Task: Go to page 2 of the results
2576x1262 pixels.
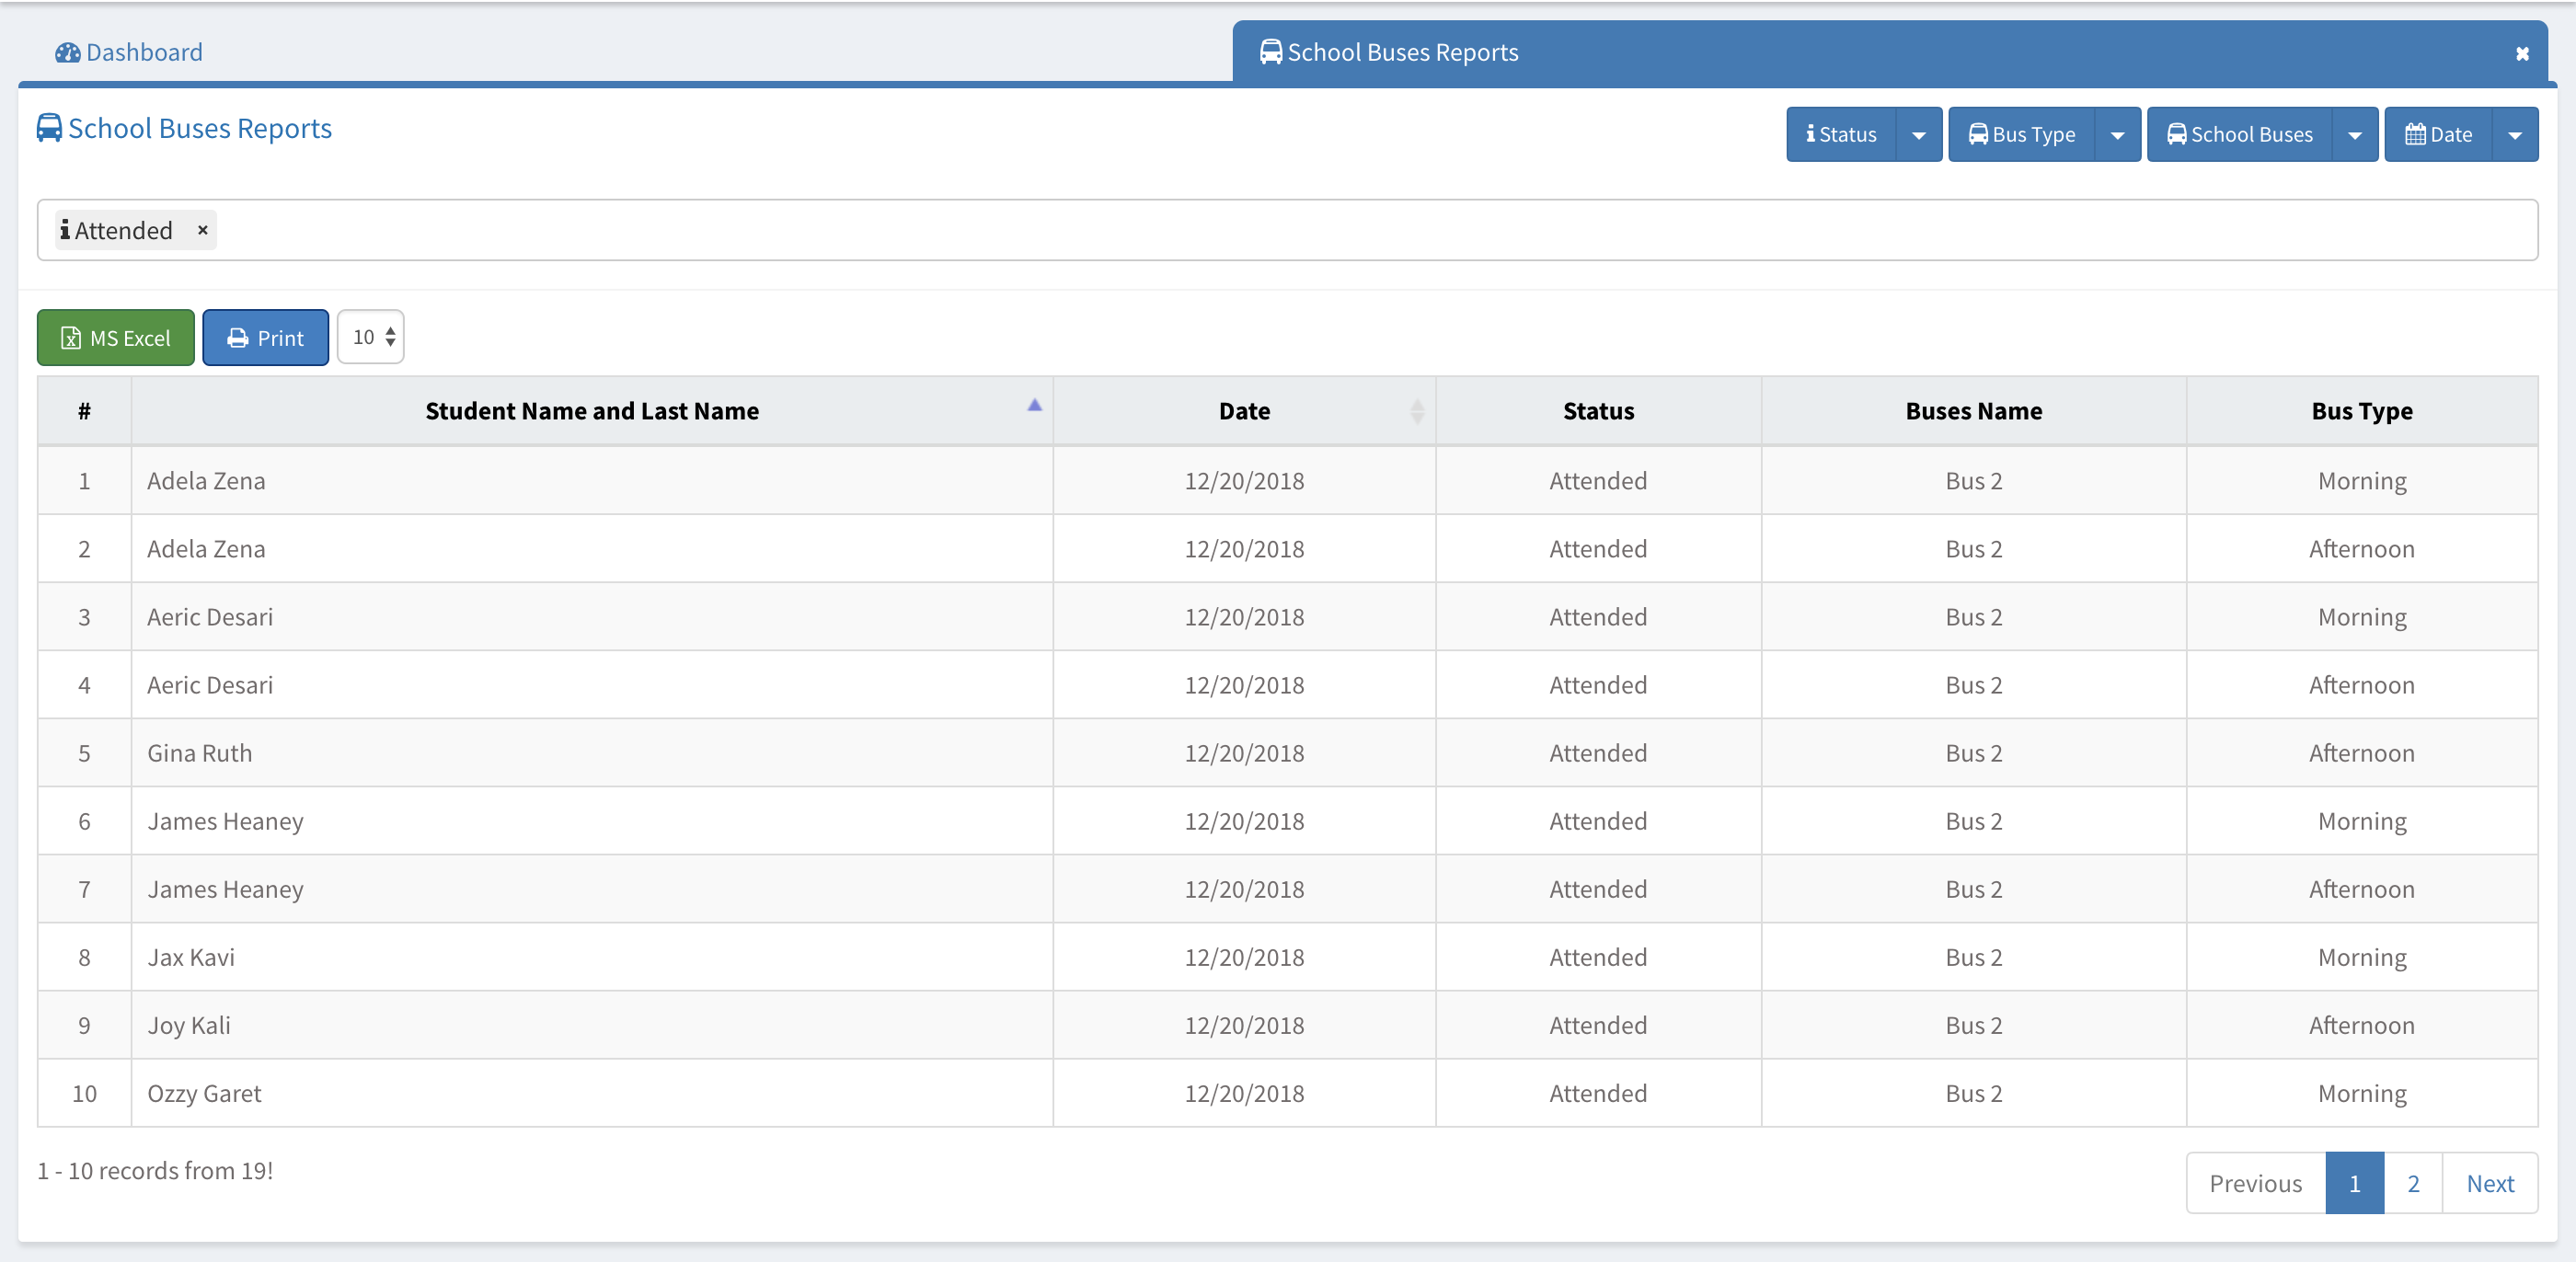Action: coord(2413,1183)
